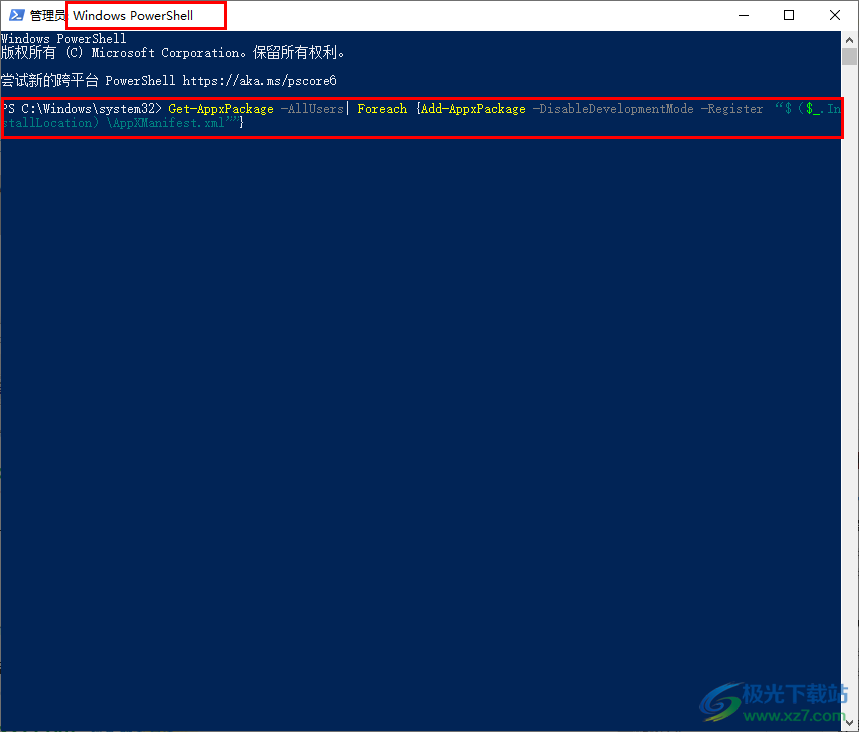Click the PowerShell icon in the title bar
The width and height of the screenshot is (859, 732).
16,15
